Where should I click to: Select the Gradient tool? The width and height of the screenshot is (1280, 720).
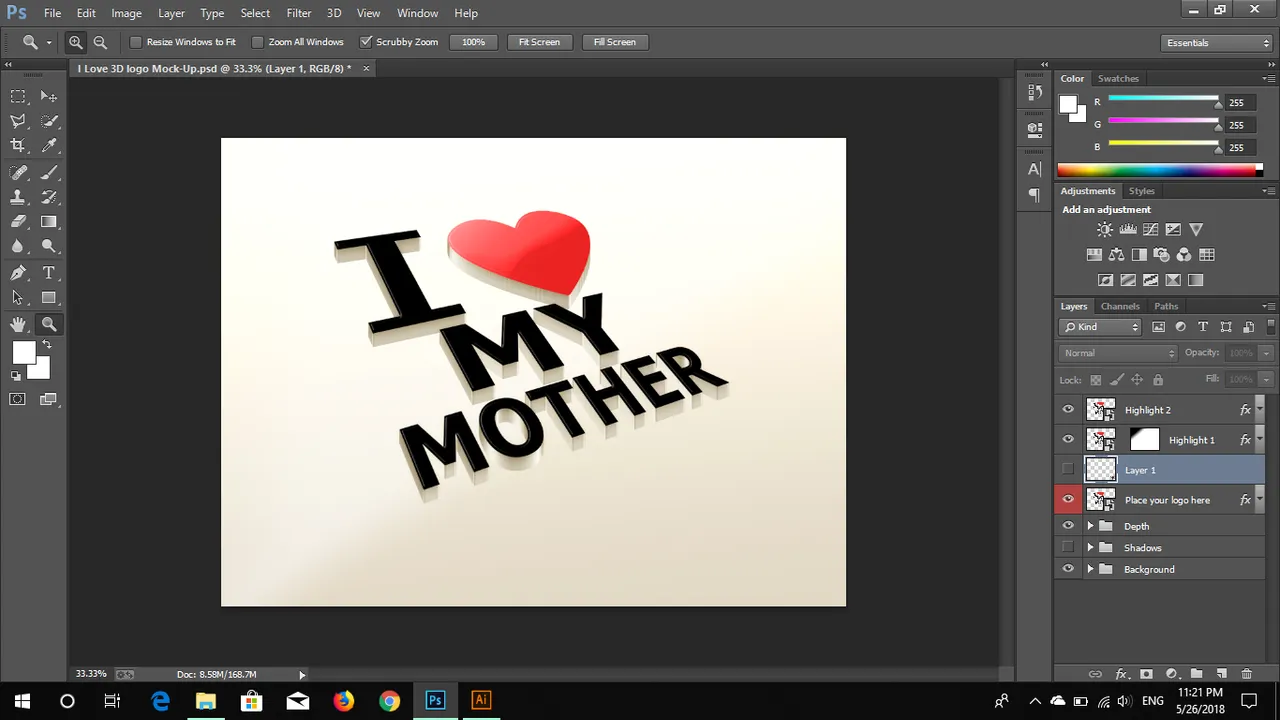pyautogui.click(x=48, y=222)
